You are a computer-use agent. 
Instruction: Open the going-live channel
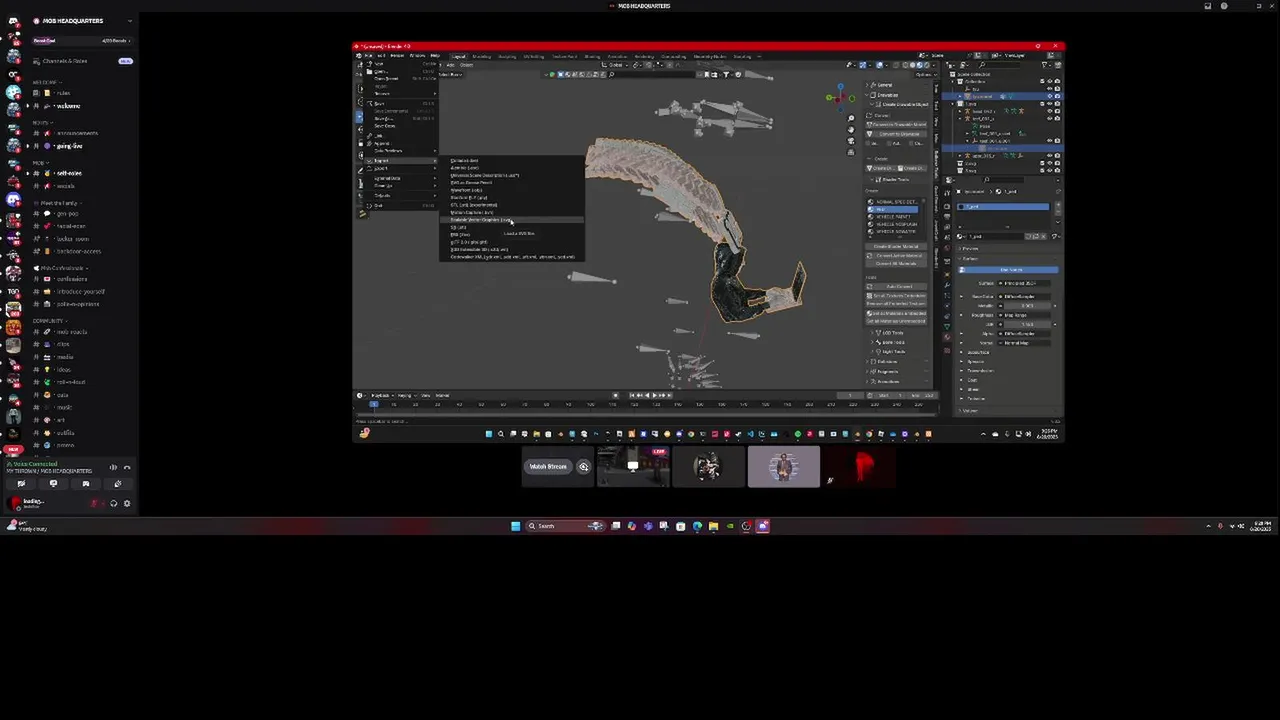click(69, 146)
